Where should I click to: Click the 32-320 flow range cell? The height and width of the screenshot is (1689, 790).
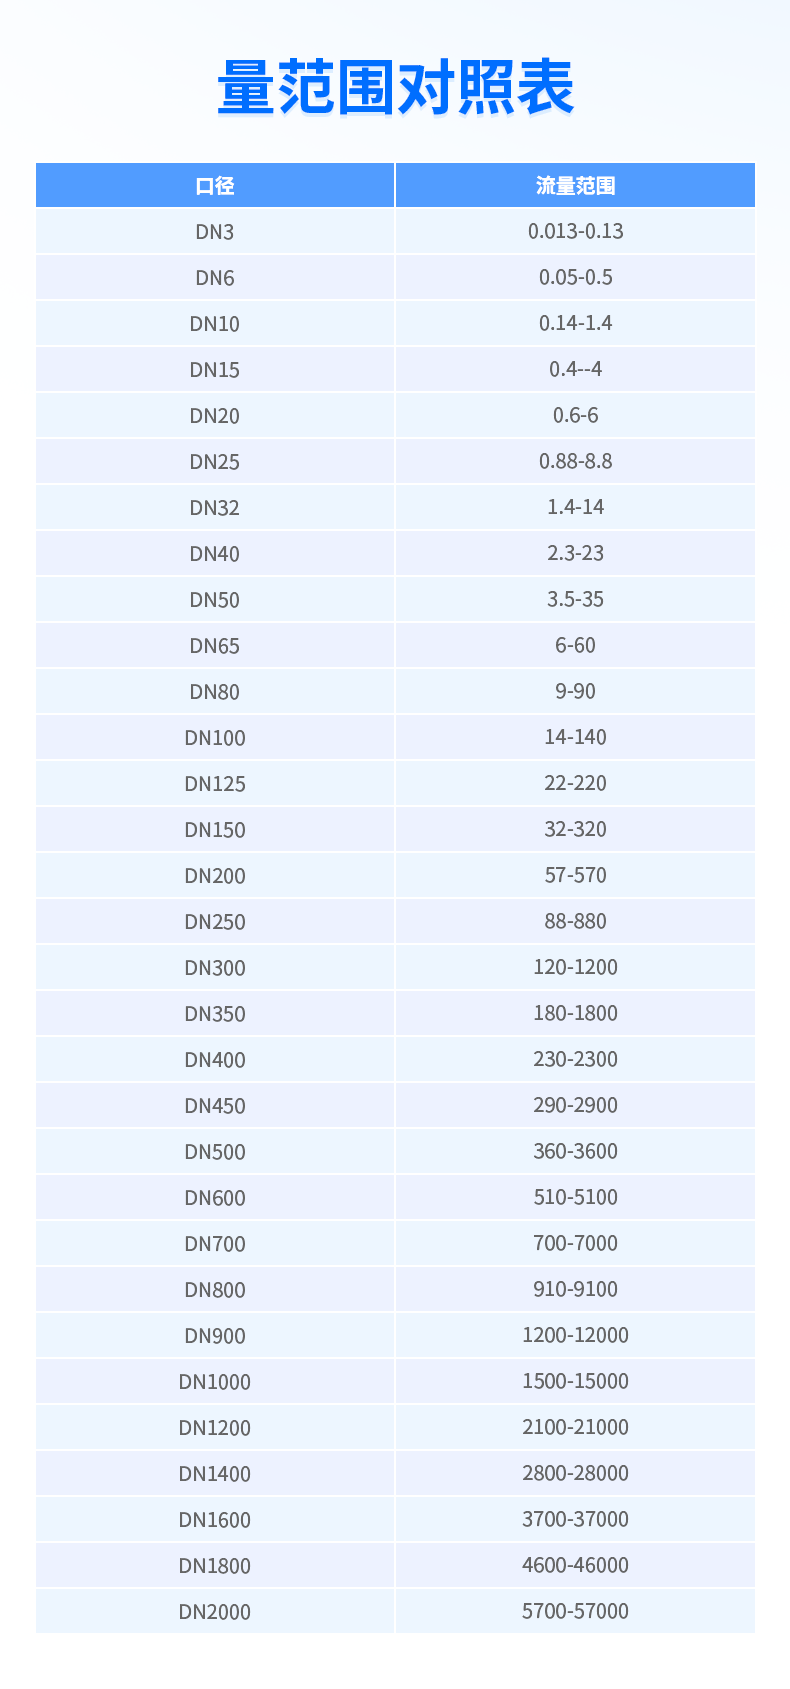click(575, 829)
